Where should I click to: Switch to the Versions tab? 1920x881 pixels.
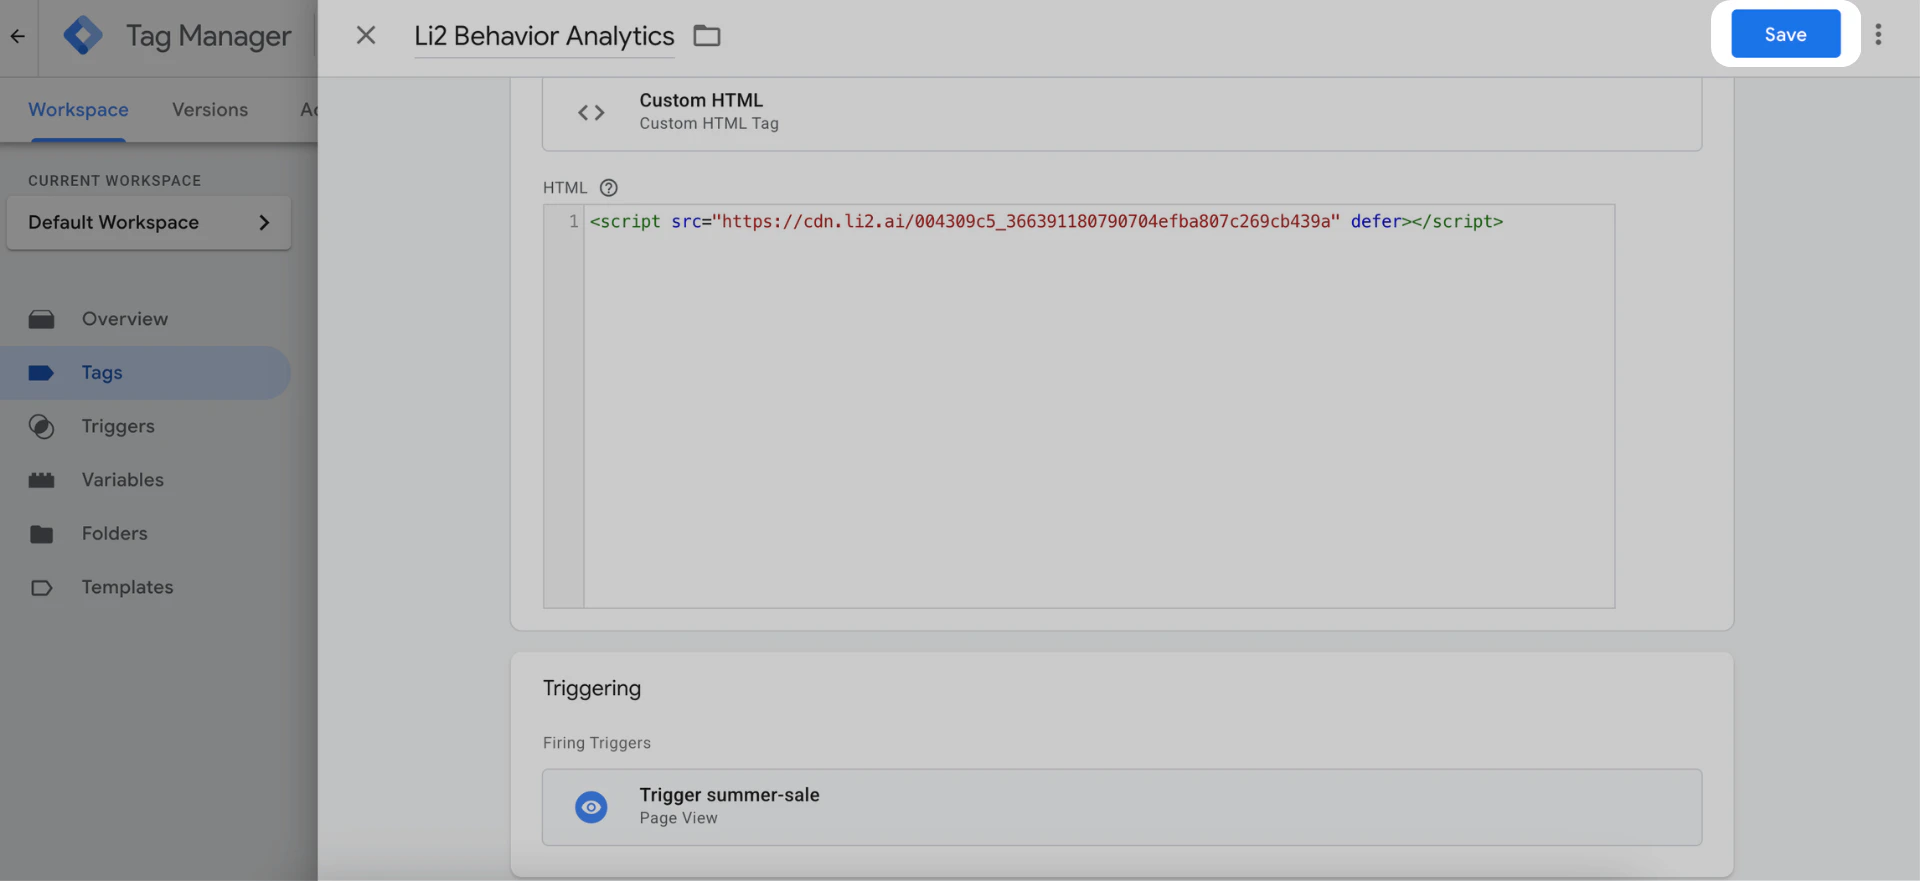210,109
